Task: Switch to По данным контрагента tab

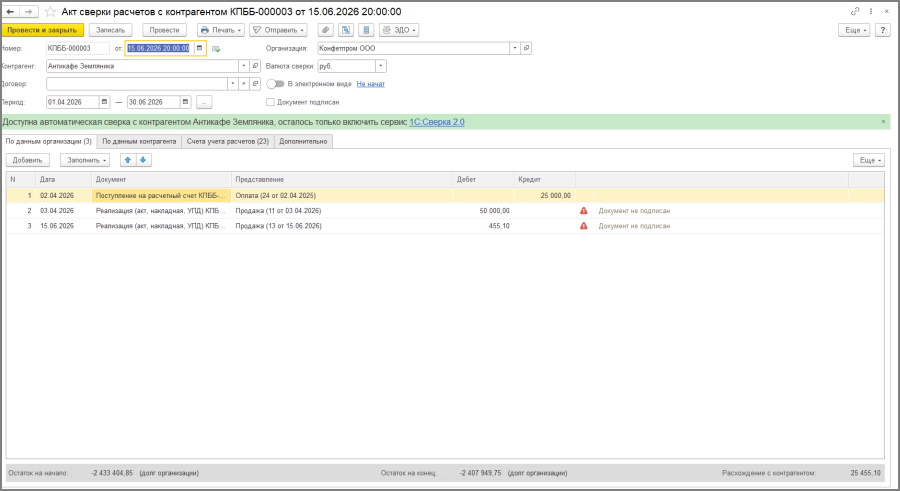Action: (x=139, y=141)
